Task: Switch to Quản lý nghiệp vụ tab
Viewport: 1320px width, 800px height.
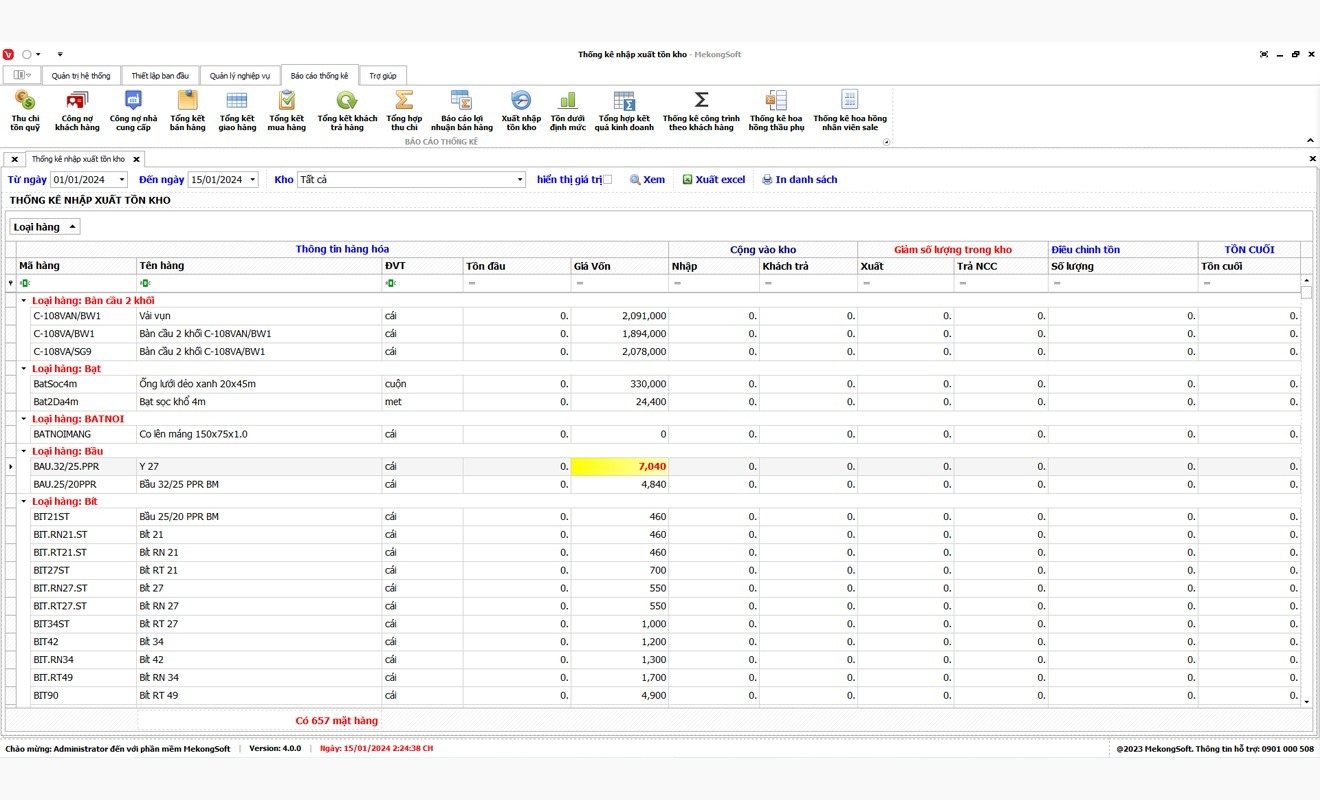Action: point(239,76)
